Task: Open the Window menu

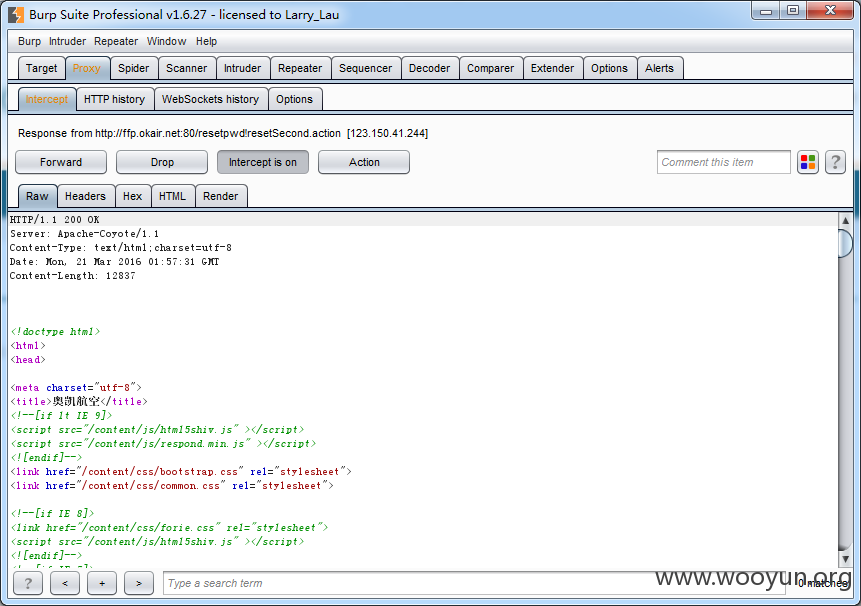Action: pyautogui.click(x=166, y=41)
